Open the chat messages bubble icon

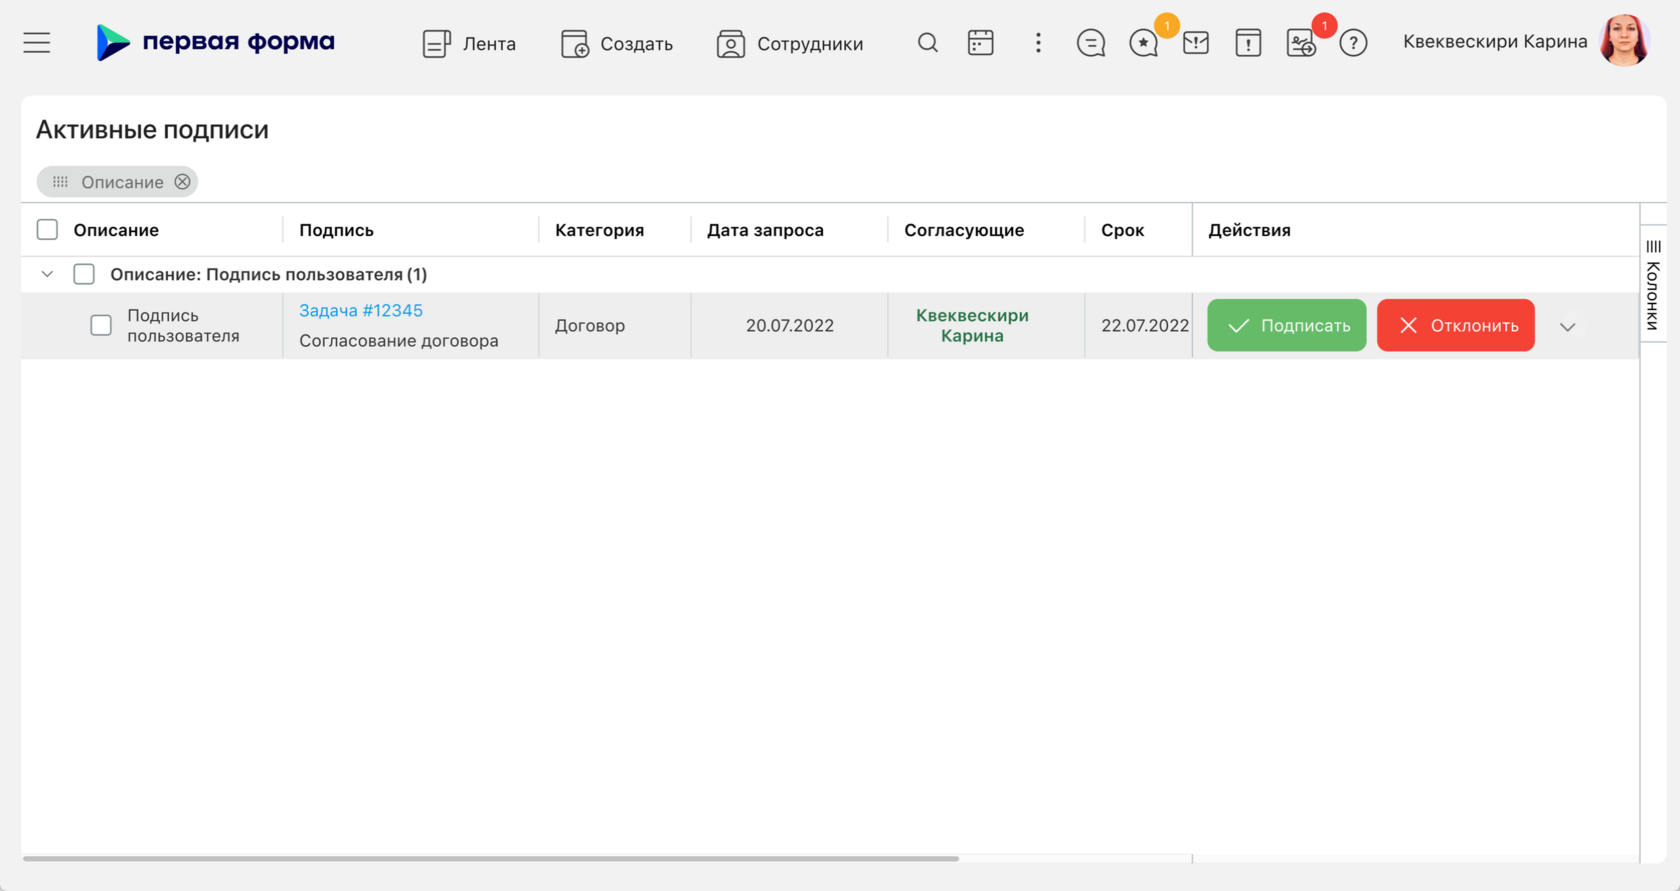pyautogui.click(x=1091, y=43)
